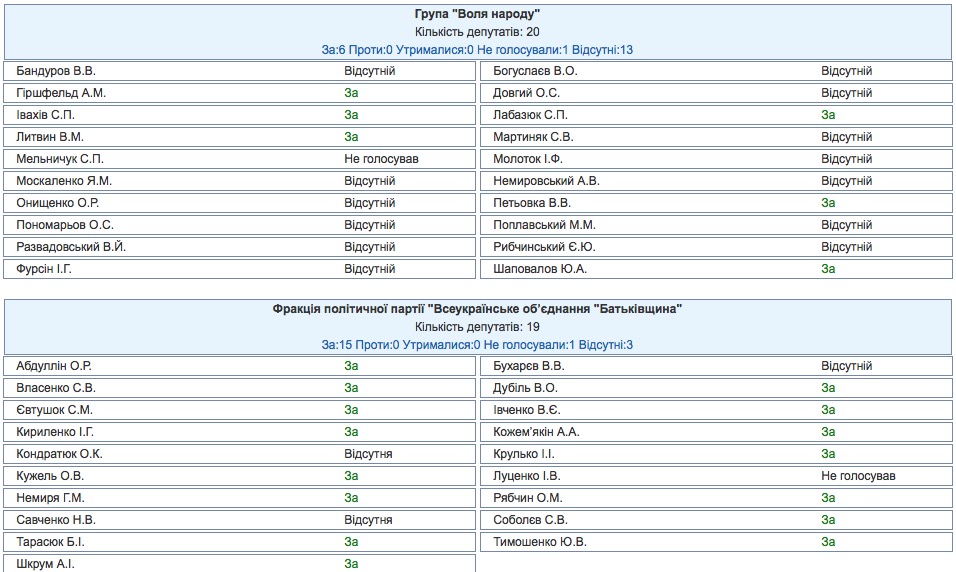The image size is (956, 572).
Task: Select deputy name Гіршфельд А.М.
Action: click(x=61, y=93)
